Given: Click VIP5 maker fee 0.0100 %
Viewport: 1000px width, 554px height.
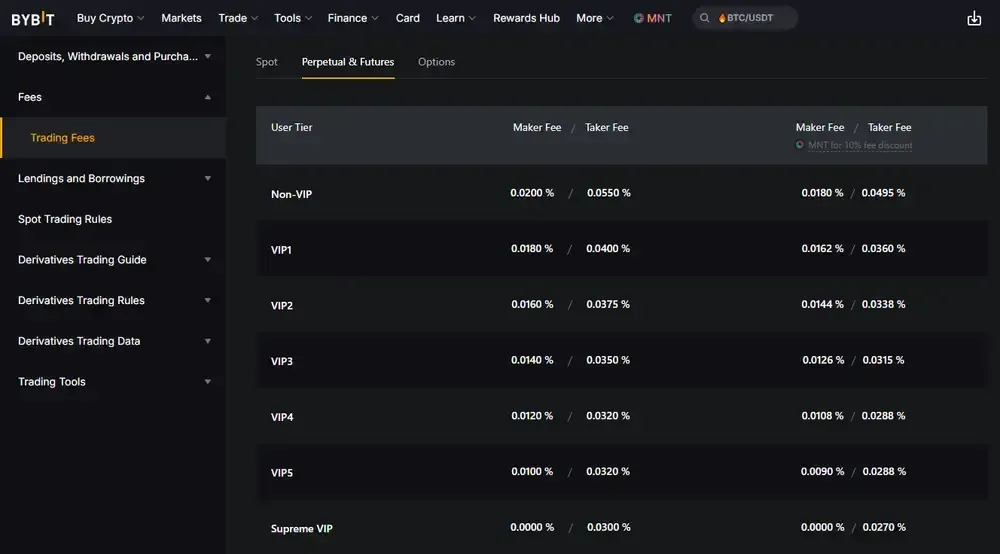Looking at the screenshot, I should (532, 472).
